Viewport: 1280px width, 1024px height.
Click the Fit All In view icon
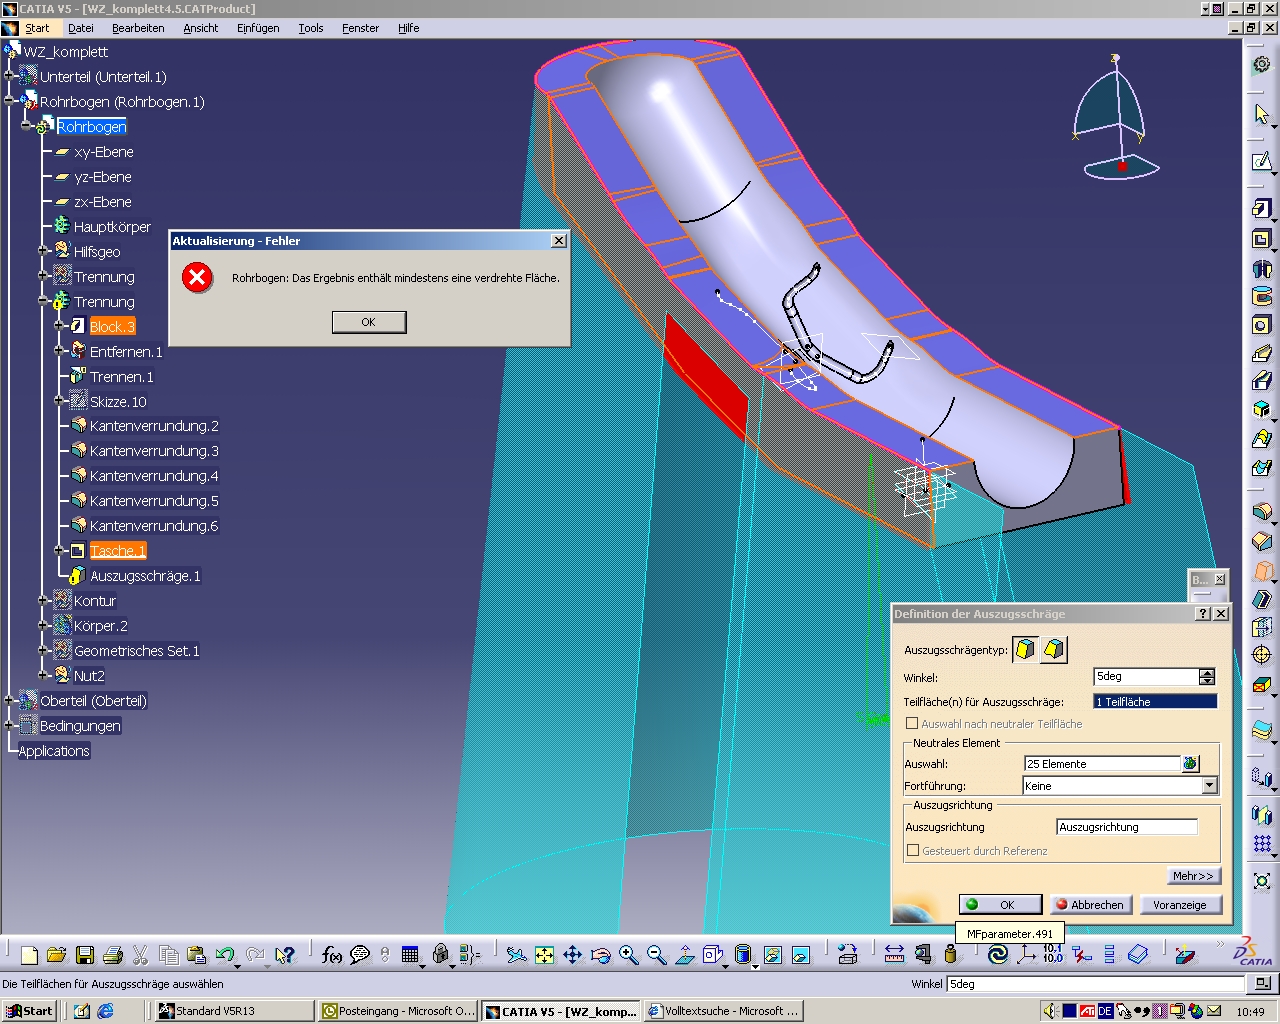click(544, 955)
